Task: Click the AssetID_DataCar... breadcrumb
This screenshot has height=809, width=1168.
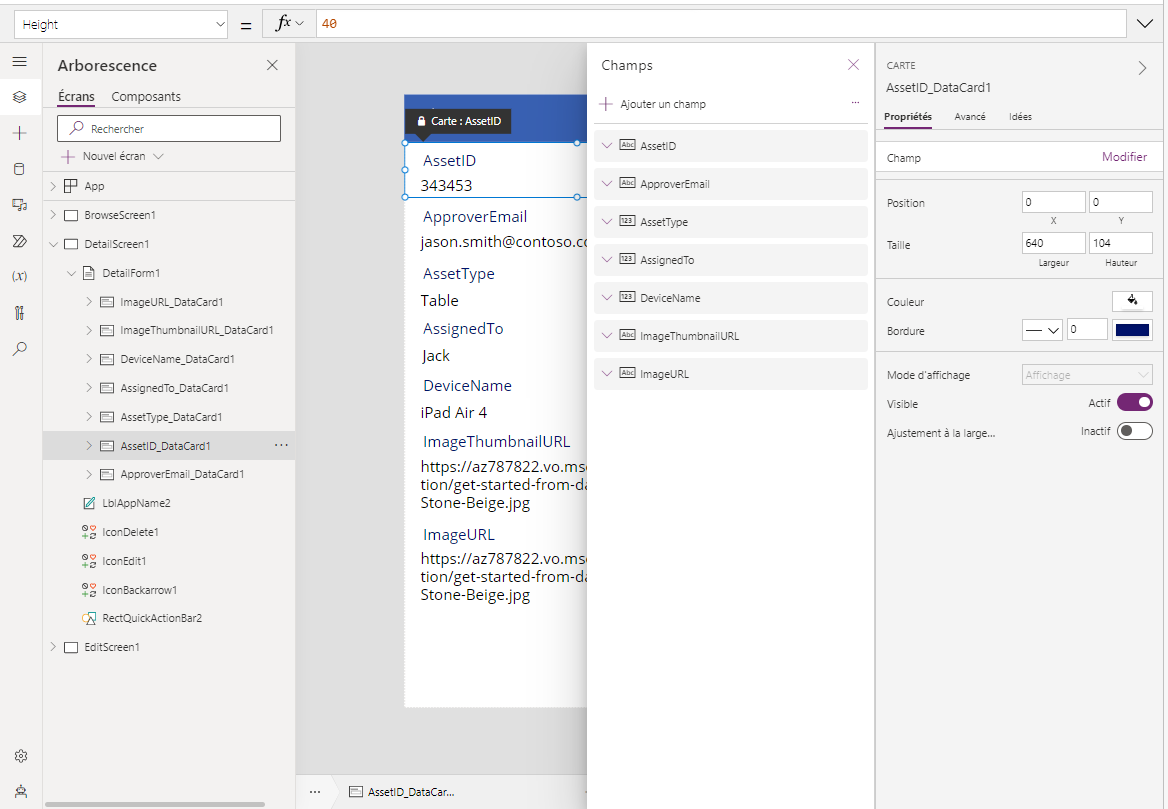Action: (402, 792)
